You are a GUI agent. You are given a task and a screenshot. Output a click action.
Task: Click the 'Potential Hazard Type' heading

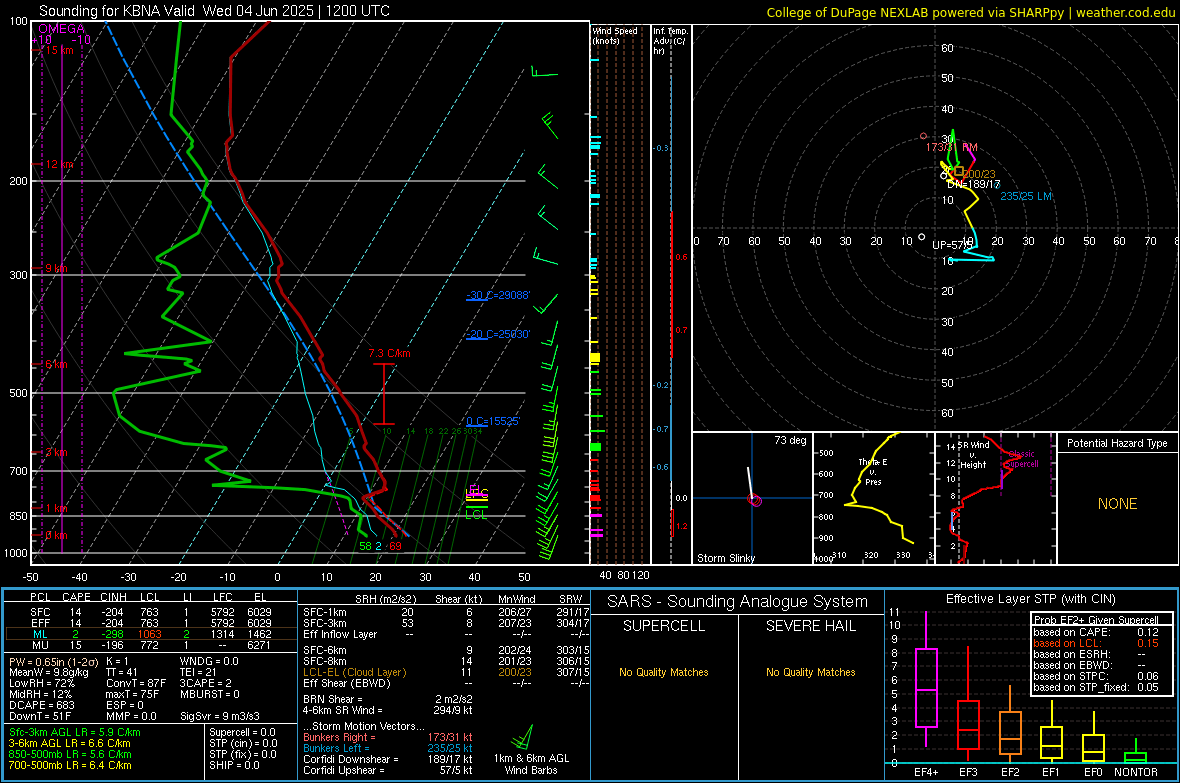[1117, 443]
